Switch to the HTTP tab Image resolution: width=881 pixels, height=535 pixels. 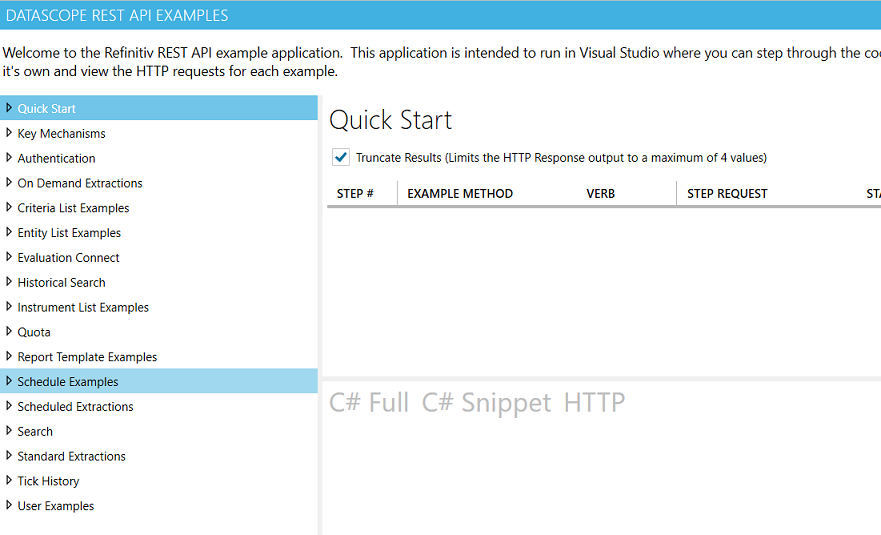tap(594, 402)
